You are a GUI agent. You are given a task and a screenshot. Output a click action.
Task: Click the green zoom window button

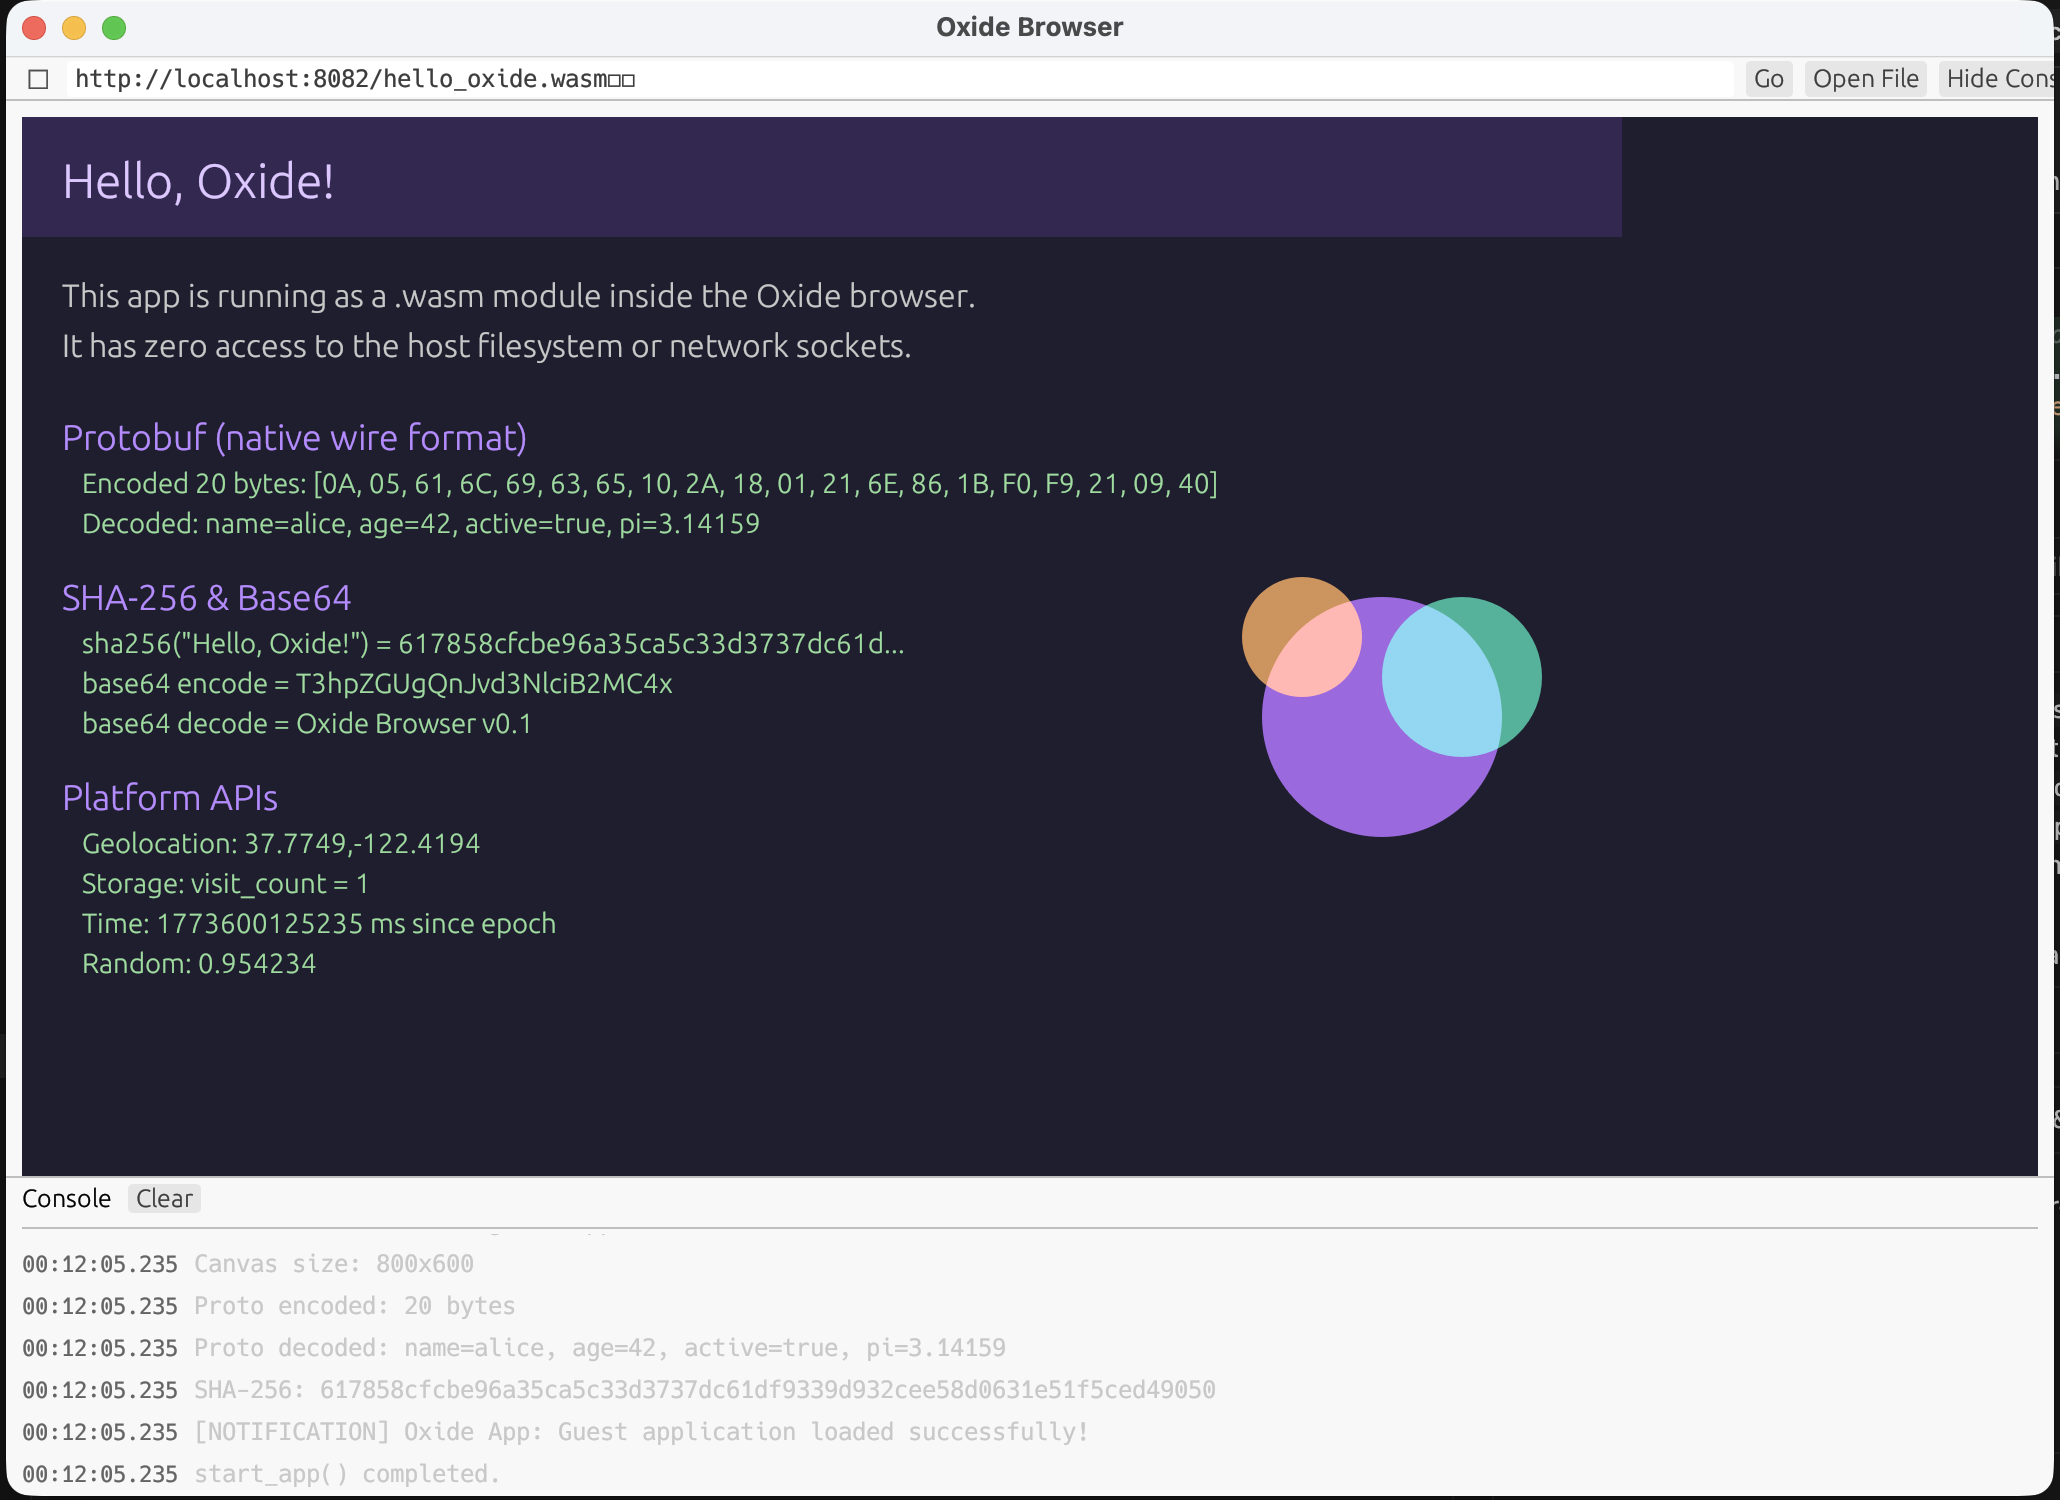coord(114,28)
